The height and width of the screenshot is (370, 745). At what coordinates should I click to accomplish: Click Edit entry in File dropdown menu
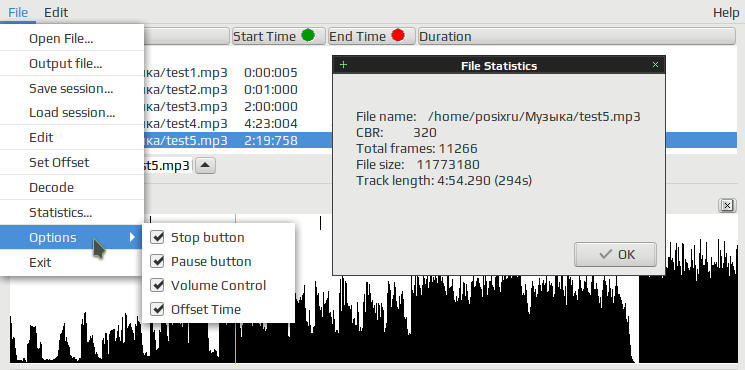click(72, 138)
